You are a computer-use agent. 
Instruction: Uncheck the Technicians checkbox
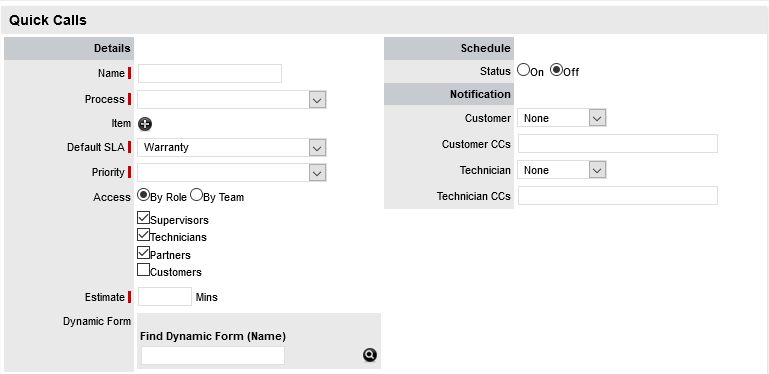143,235
